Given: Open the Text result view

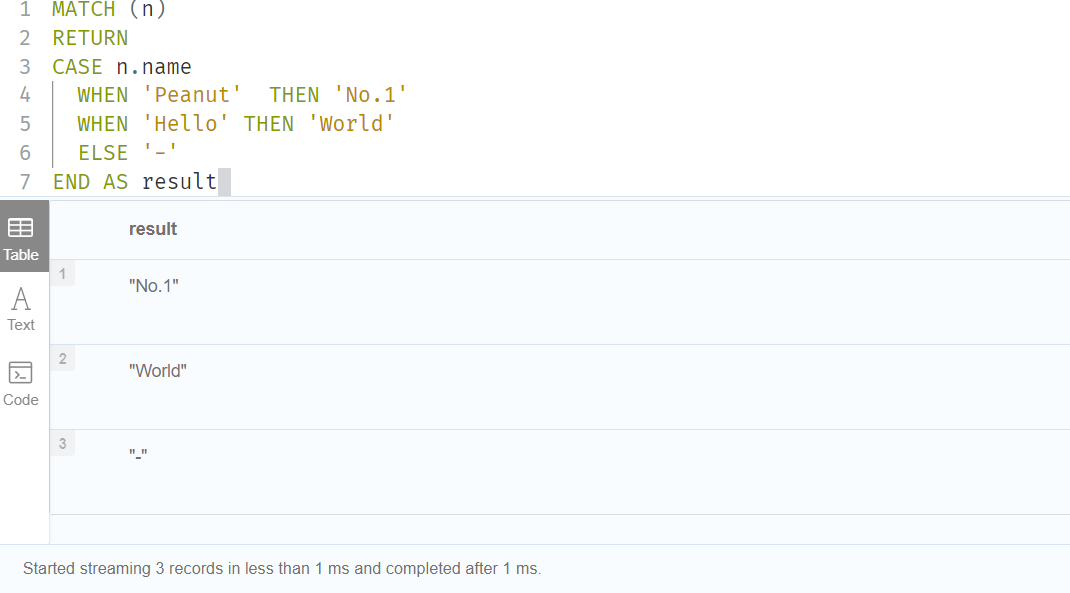Looking at the screenshot, I should coord(21,309).
